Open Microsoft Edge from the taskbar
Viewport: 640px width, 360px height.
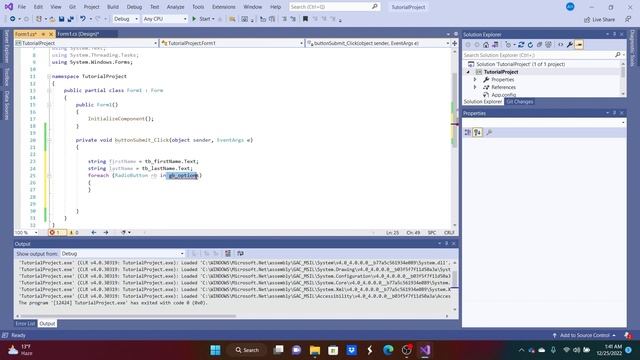(388, 350)
